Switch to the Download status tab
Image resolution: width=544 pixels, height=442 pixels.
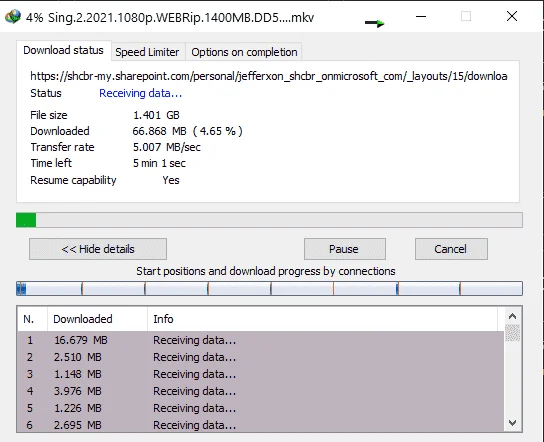[63, 50]
